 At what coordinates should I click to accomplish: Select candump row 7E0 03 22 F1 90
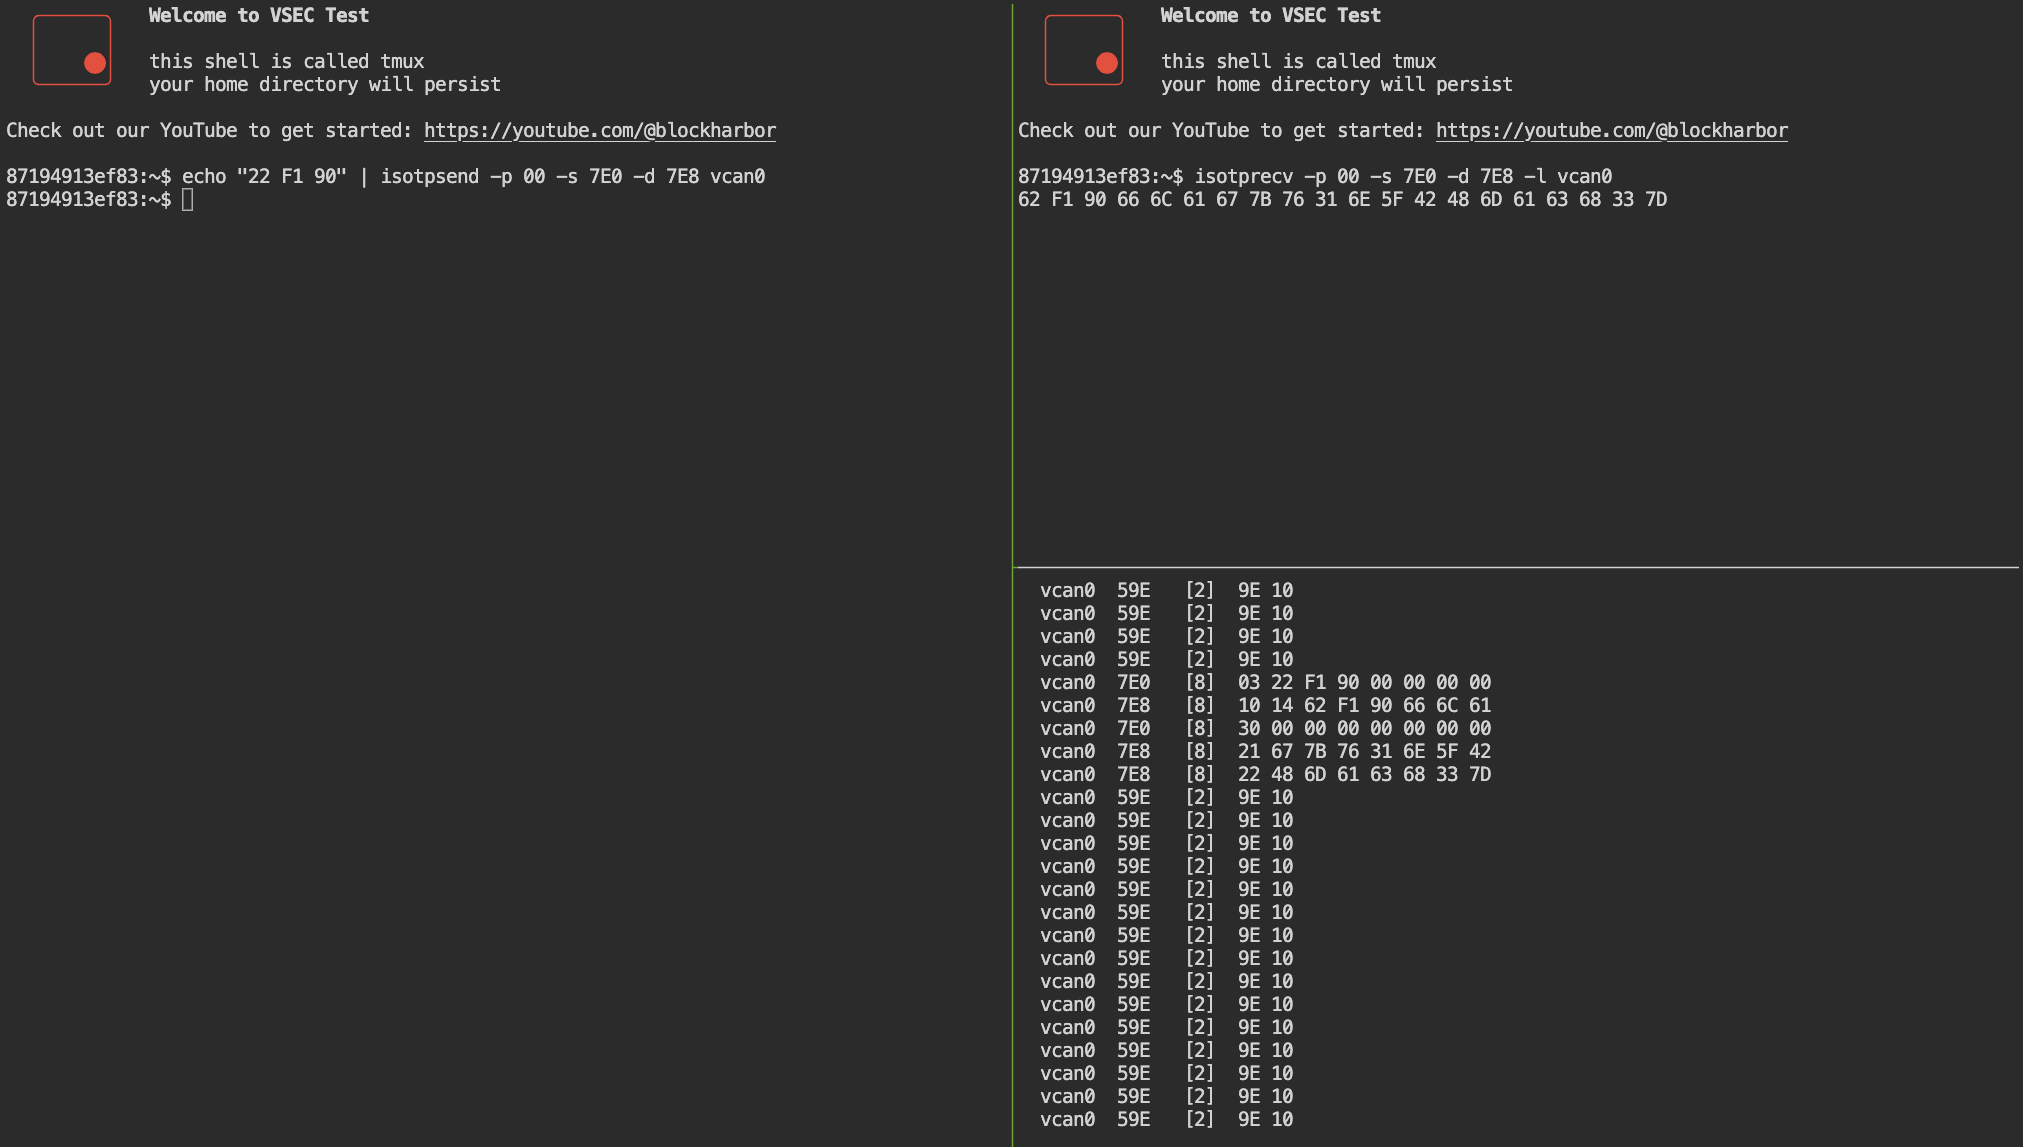pyautogui.click(x=1265, y=683)
